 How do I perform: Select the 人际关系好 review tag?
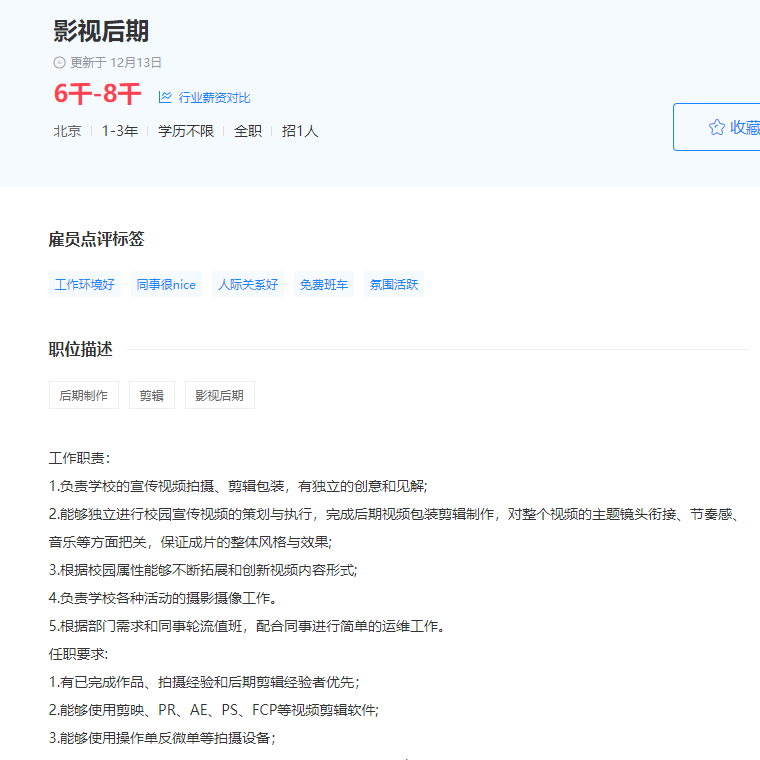point(248,285)
